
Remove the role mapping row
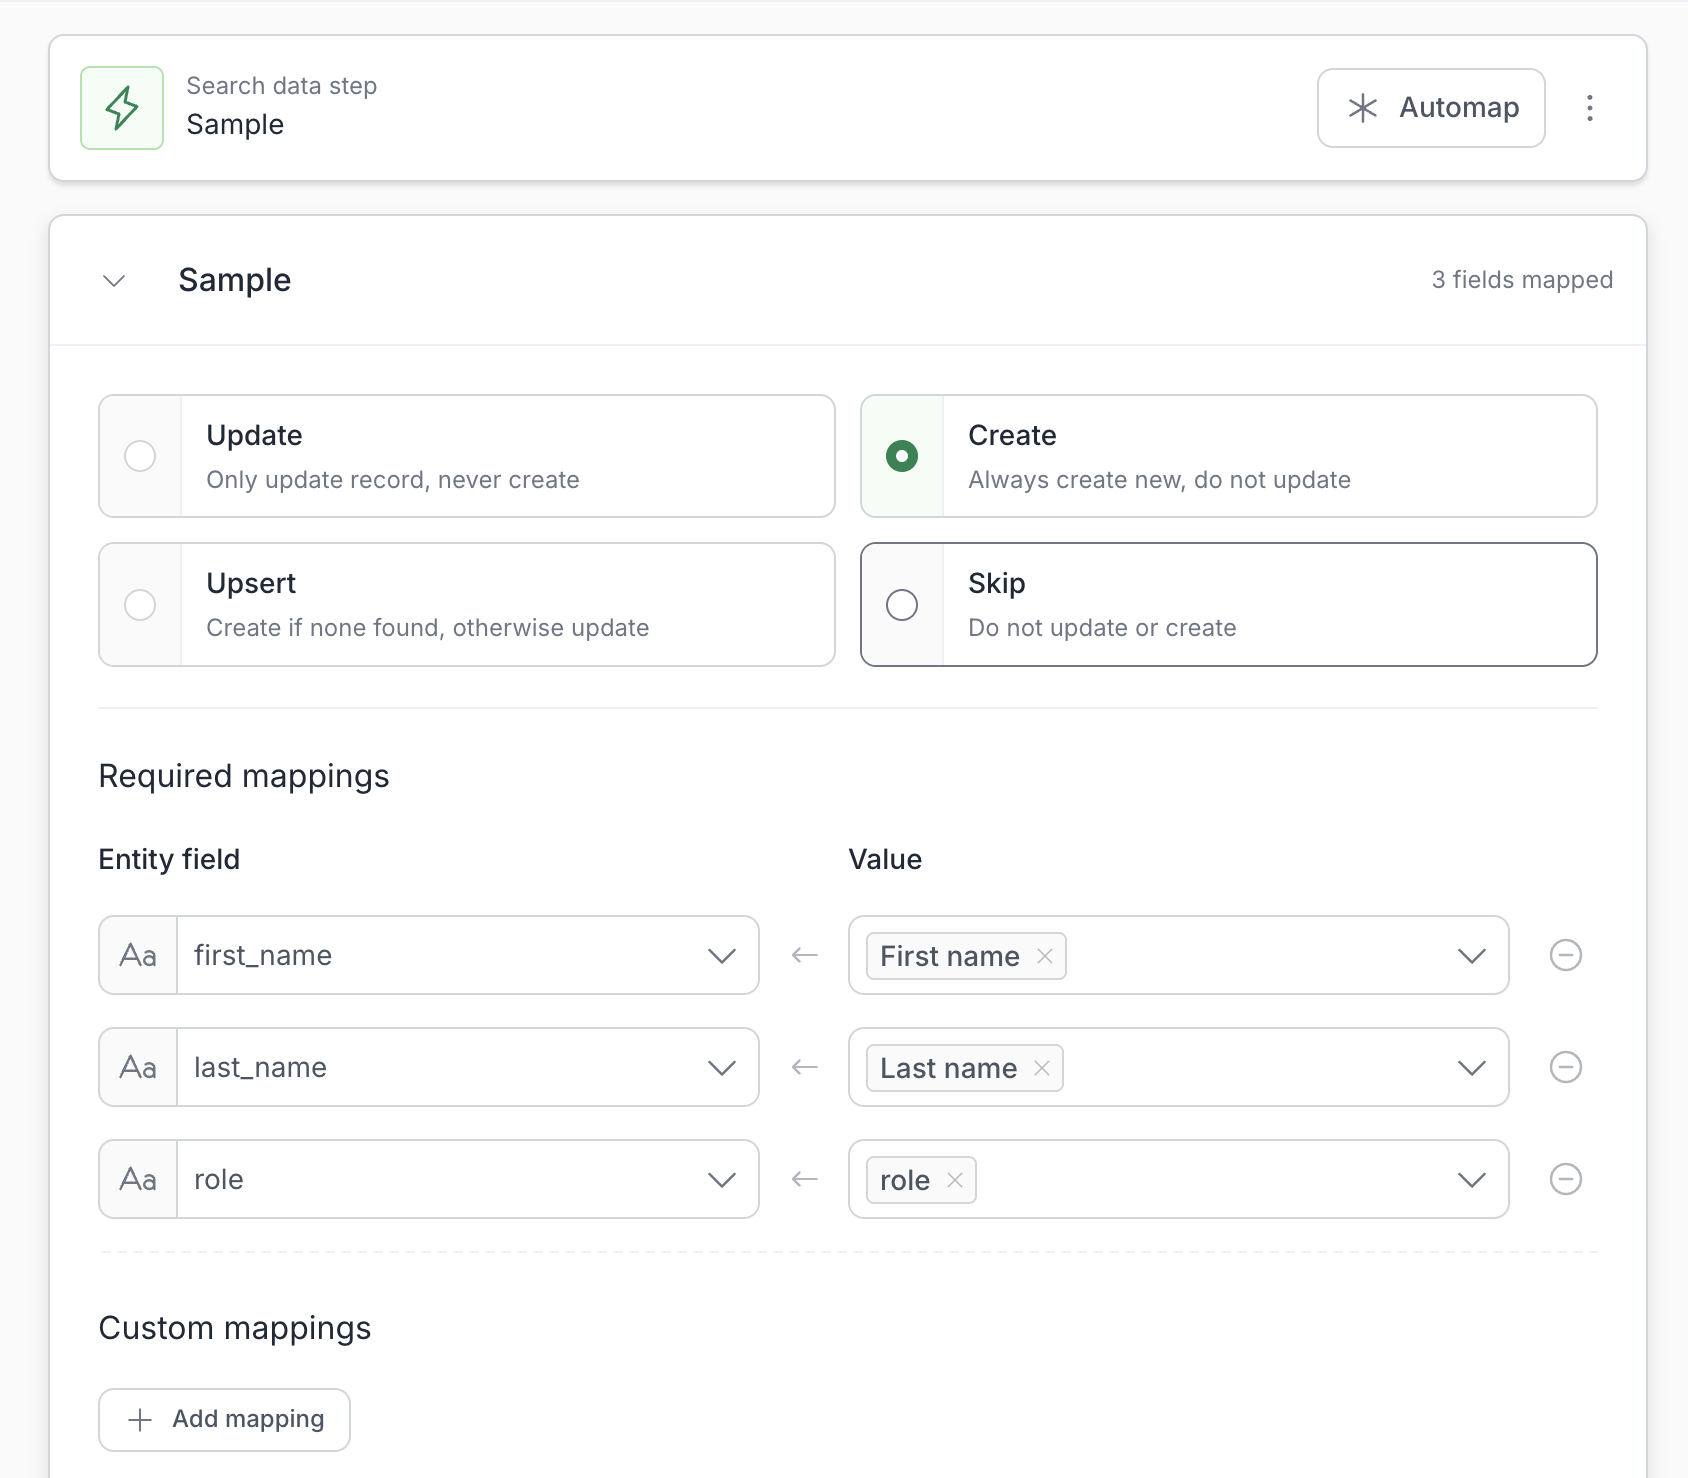tap(1565, 1179)
